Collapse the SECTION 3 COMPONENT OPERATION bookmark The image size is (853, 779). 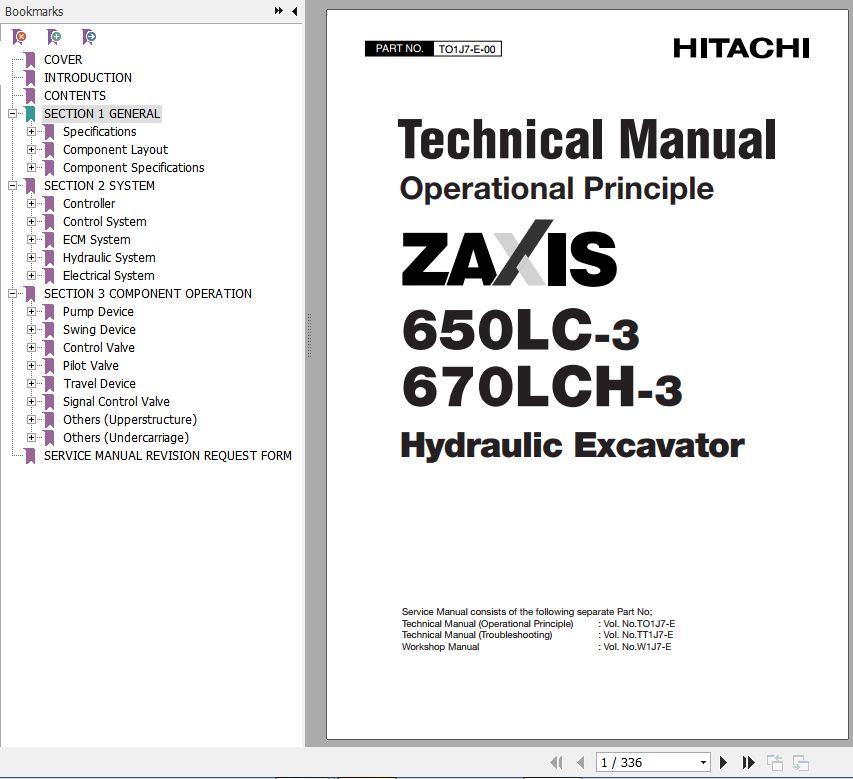[12, 294]
